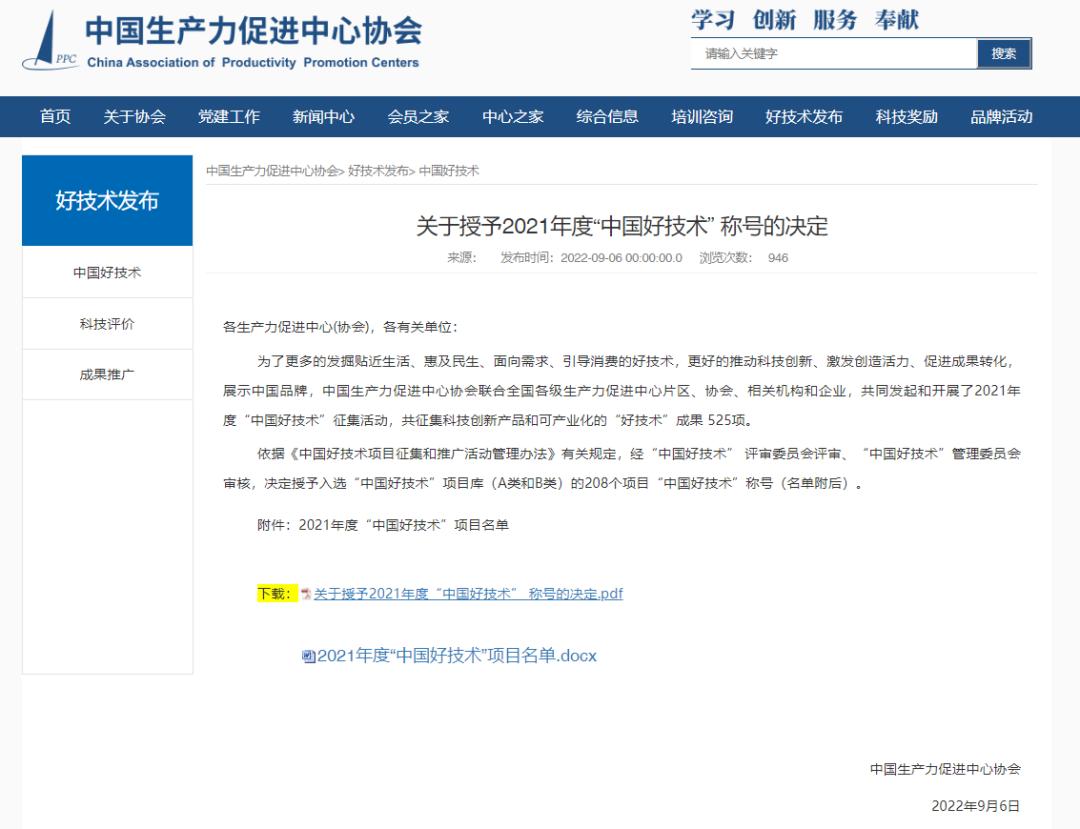Click site title 中国生产力促进中心协会
This screenshot has height=829, width=1080.
[253, 30]
